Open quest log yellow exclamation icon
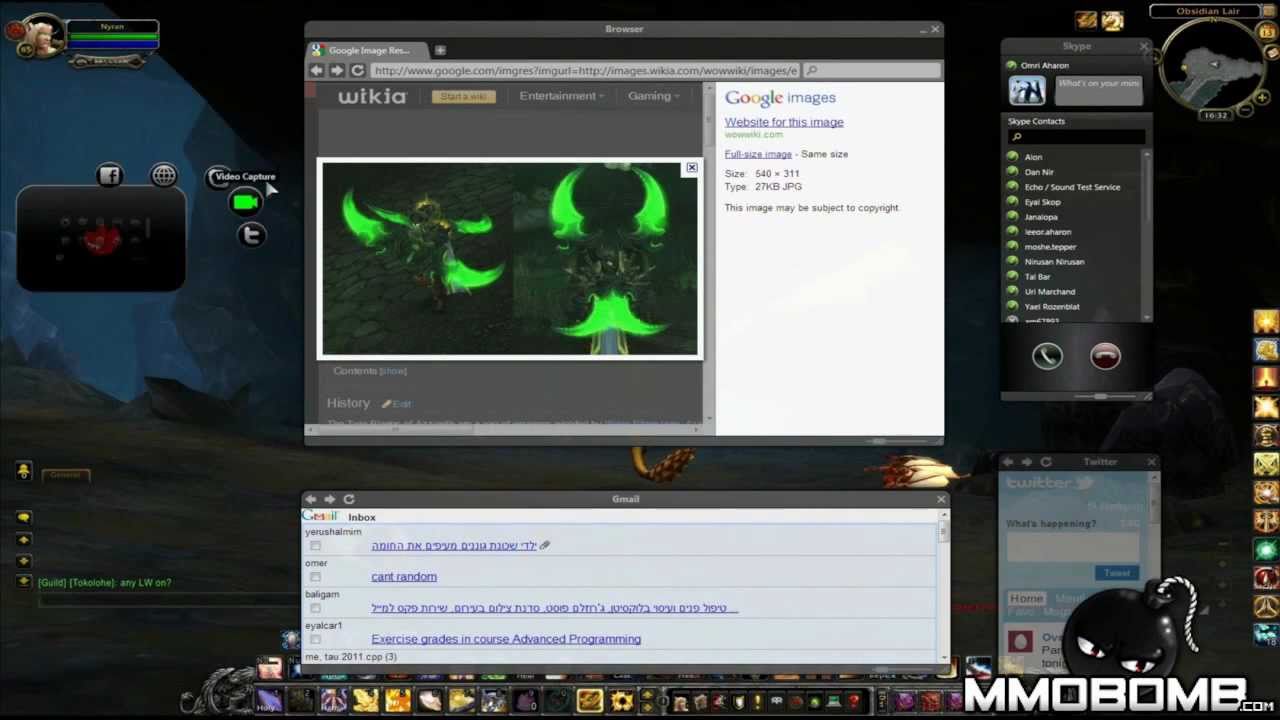Screen dimensions: 1280x720 [757, 702]
